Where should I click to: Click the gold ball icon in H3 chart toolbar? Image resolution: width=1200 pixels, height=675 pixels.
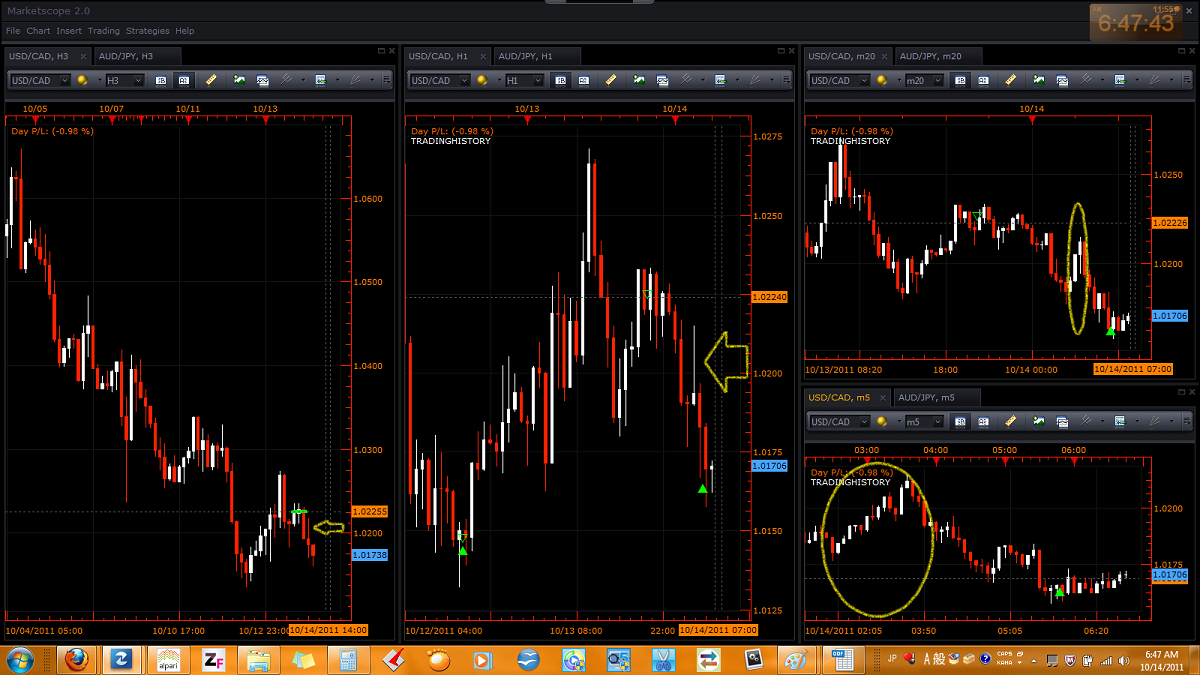[81, 80]
